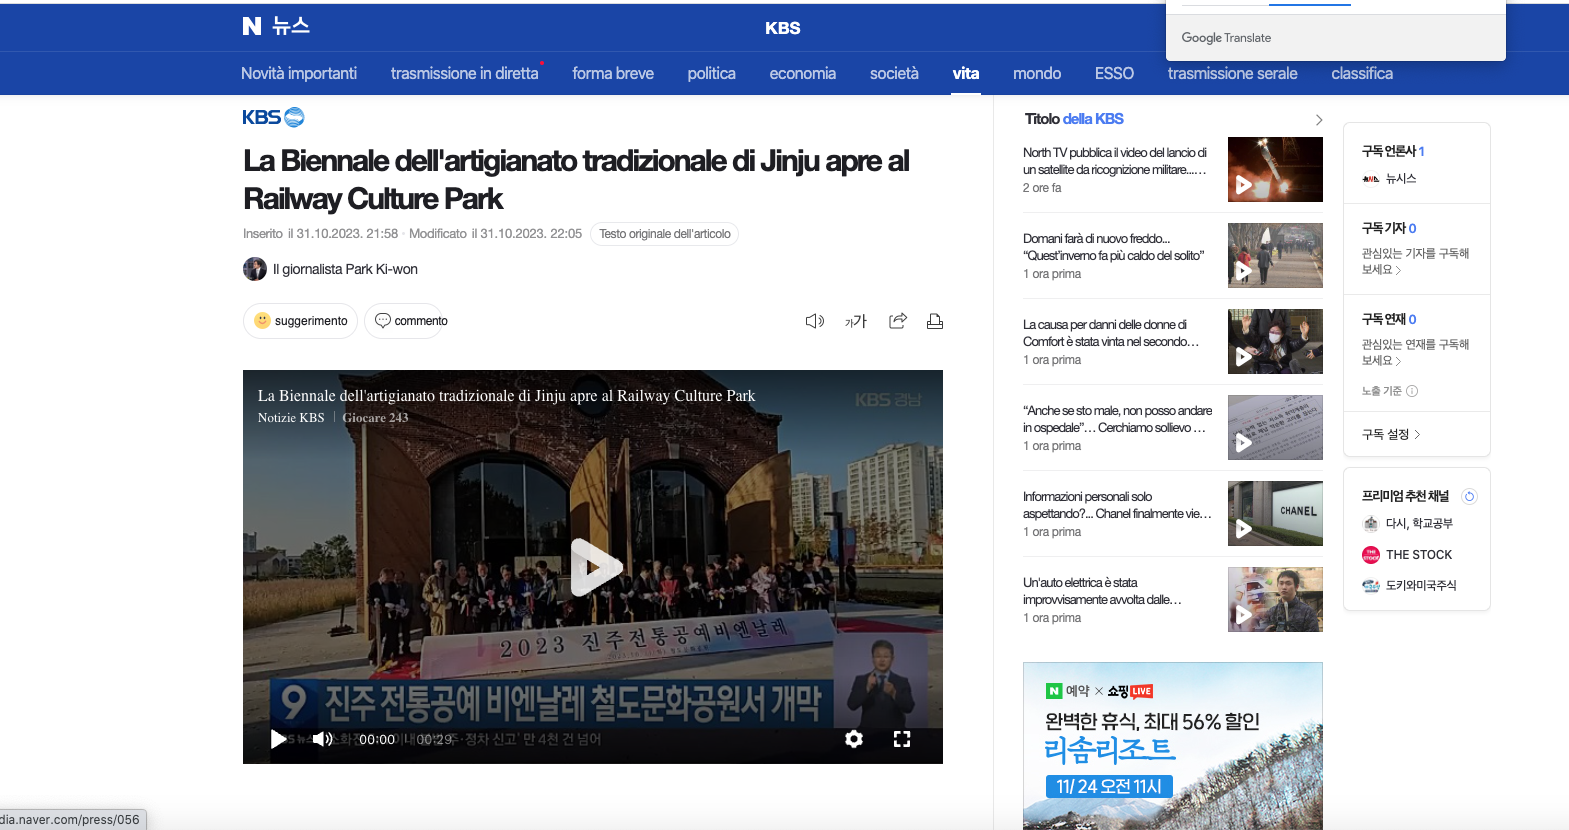This screenshot has height=830, width=1569.
Task: Click the Naver N logo
Action: point(251,26)
